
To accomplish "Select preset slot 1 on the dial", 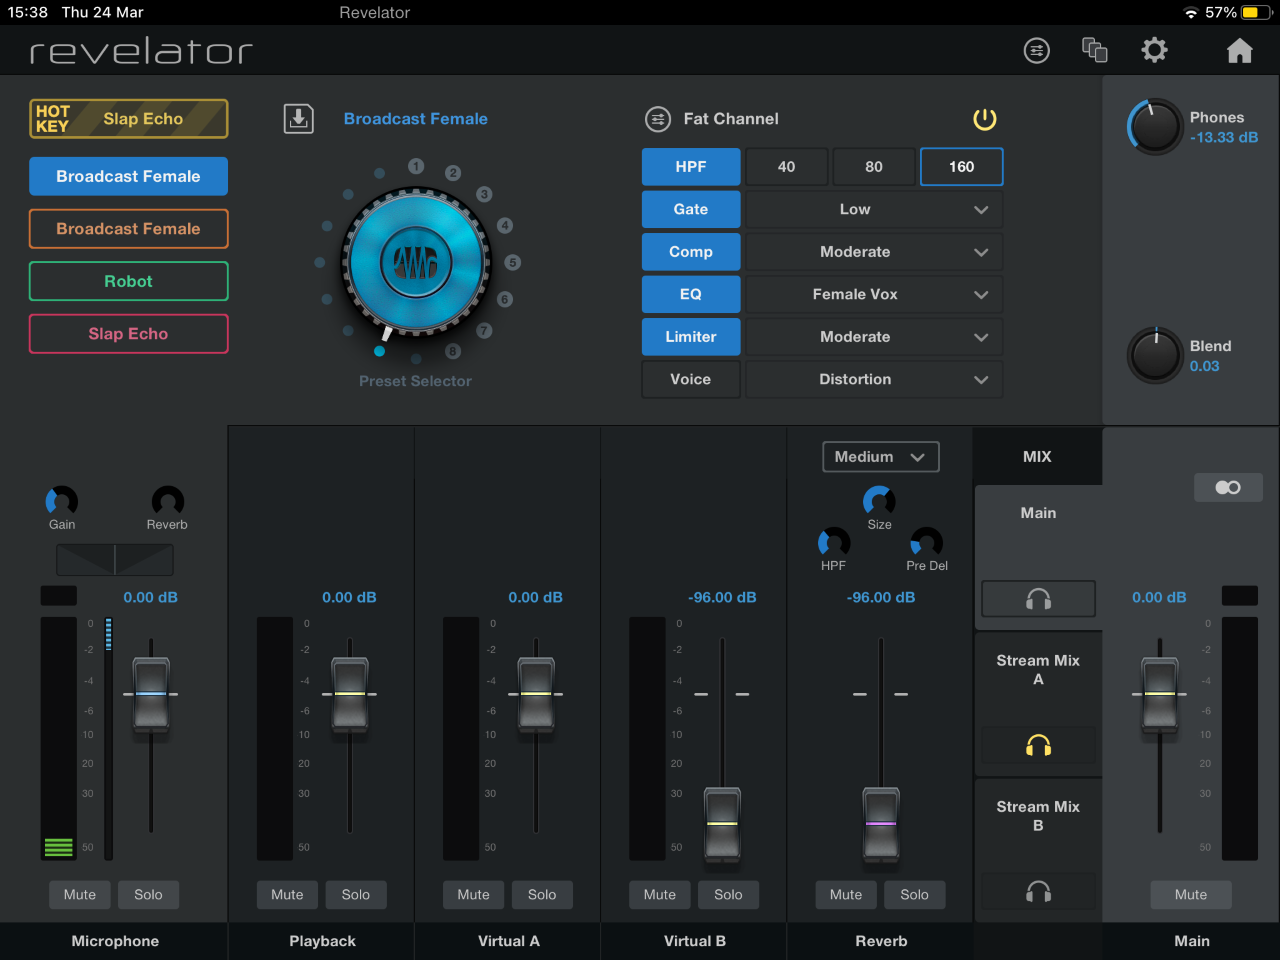I will (x=416, y=166).
